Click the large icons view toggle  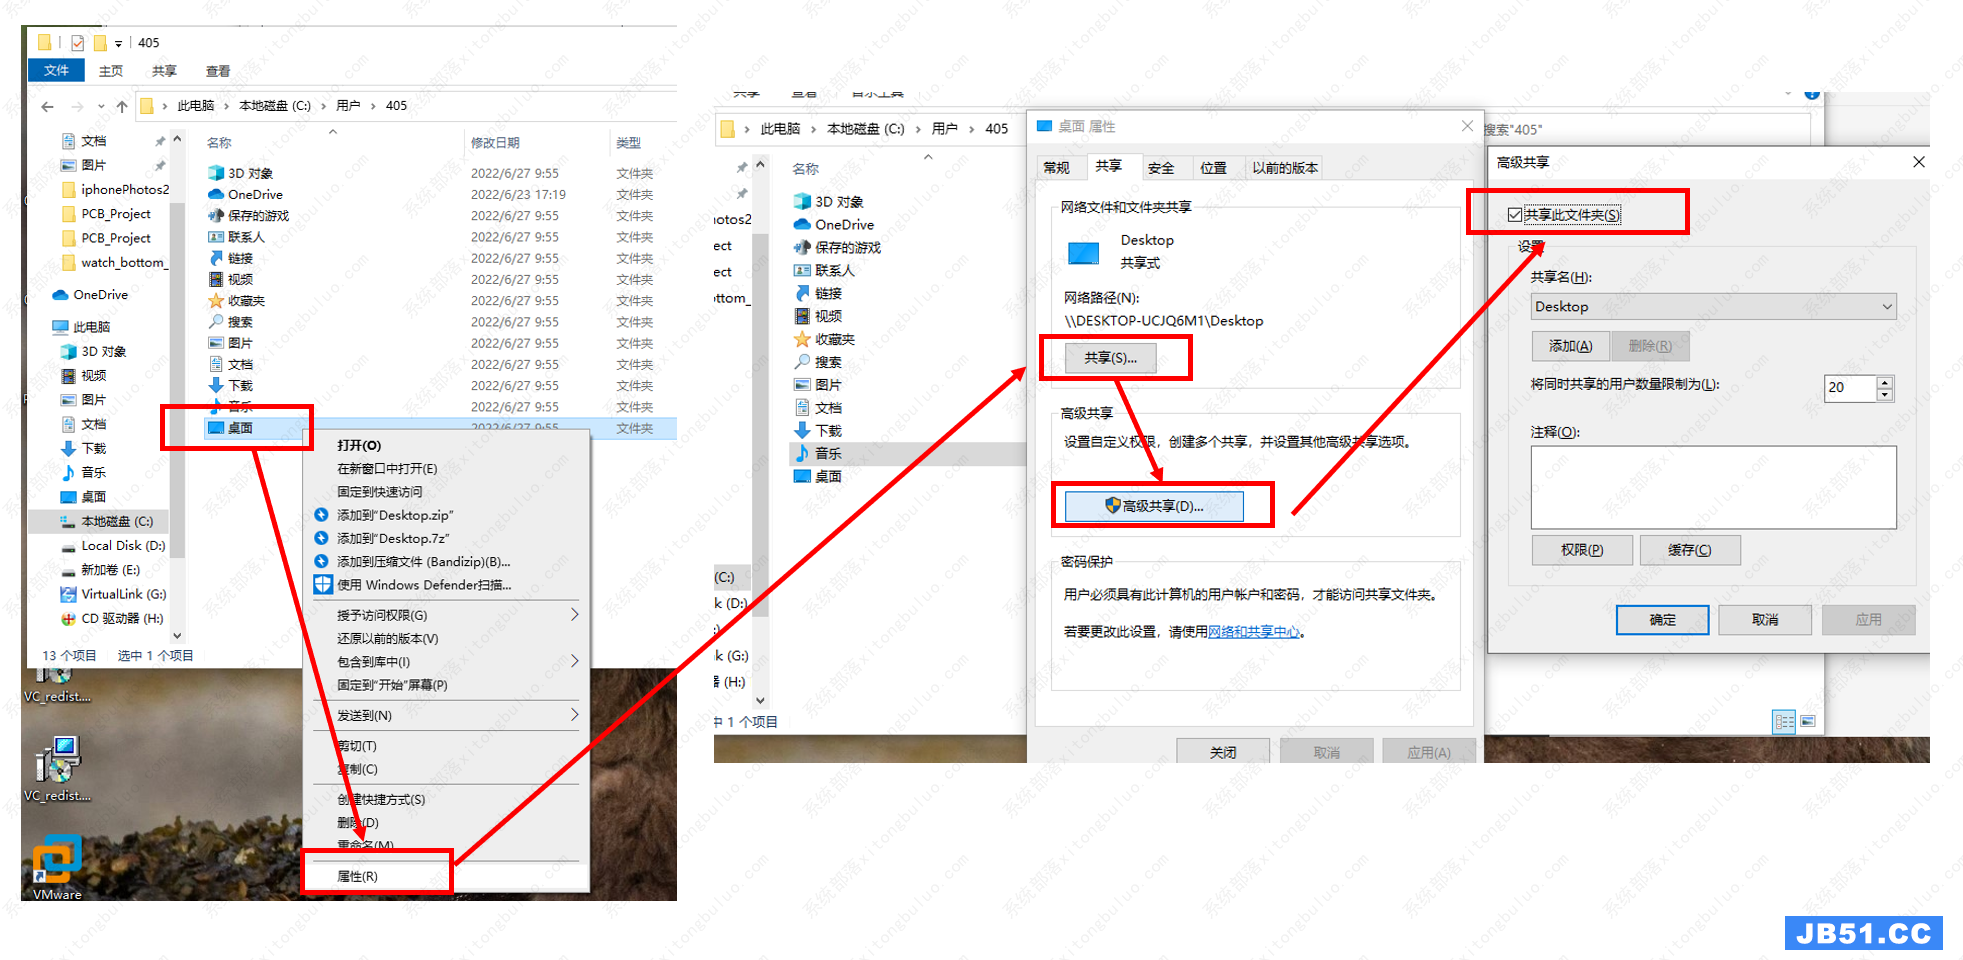[x=1807, y=721]
